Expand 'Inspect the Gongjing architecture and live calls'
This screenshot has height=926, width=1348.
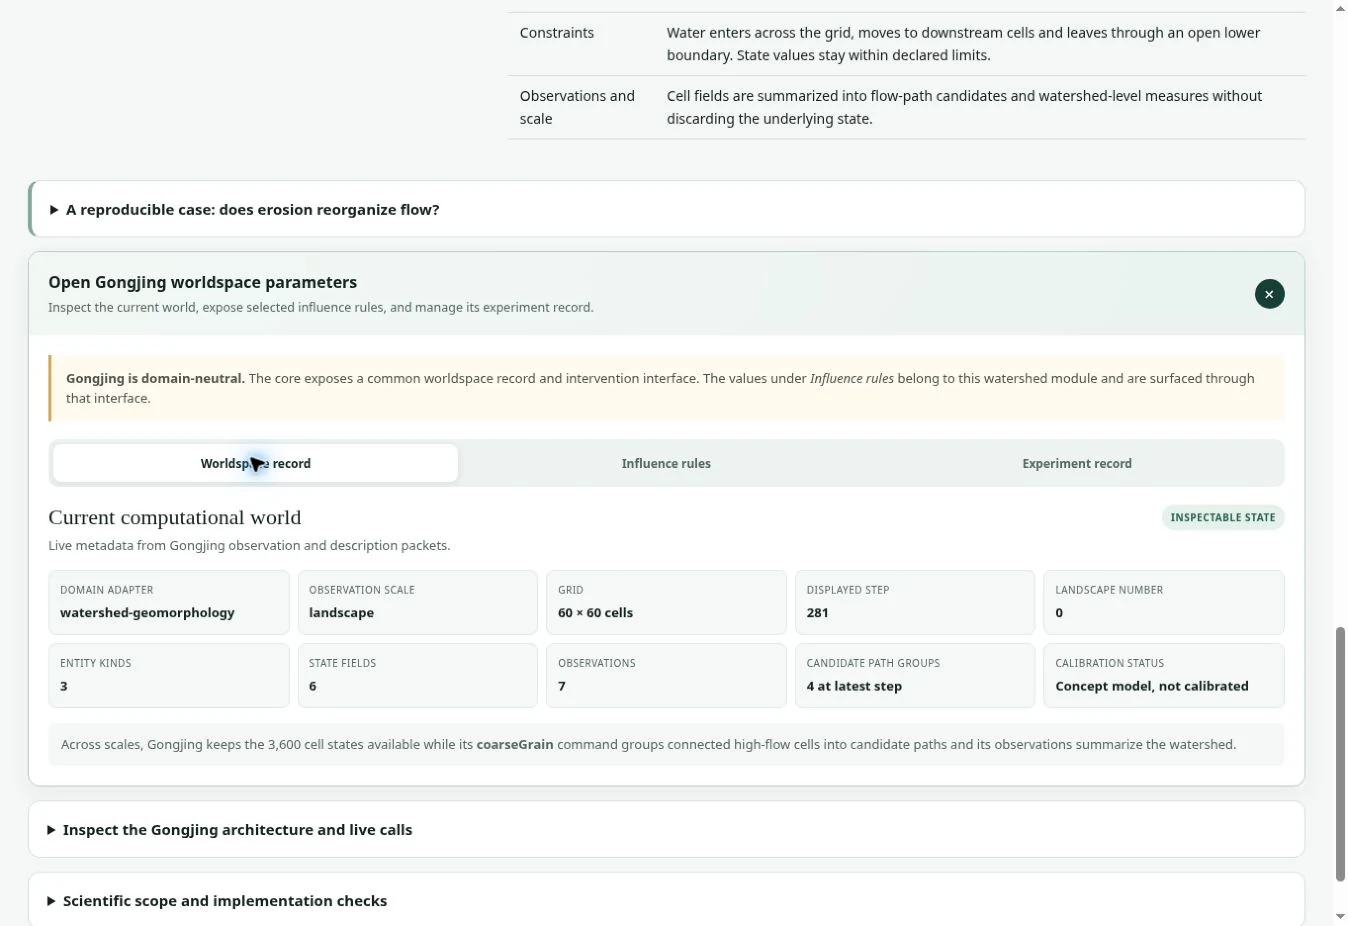point(666,829)
